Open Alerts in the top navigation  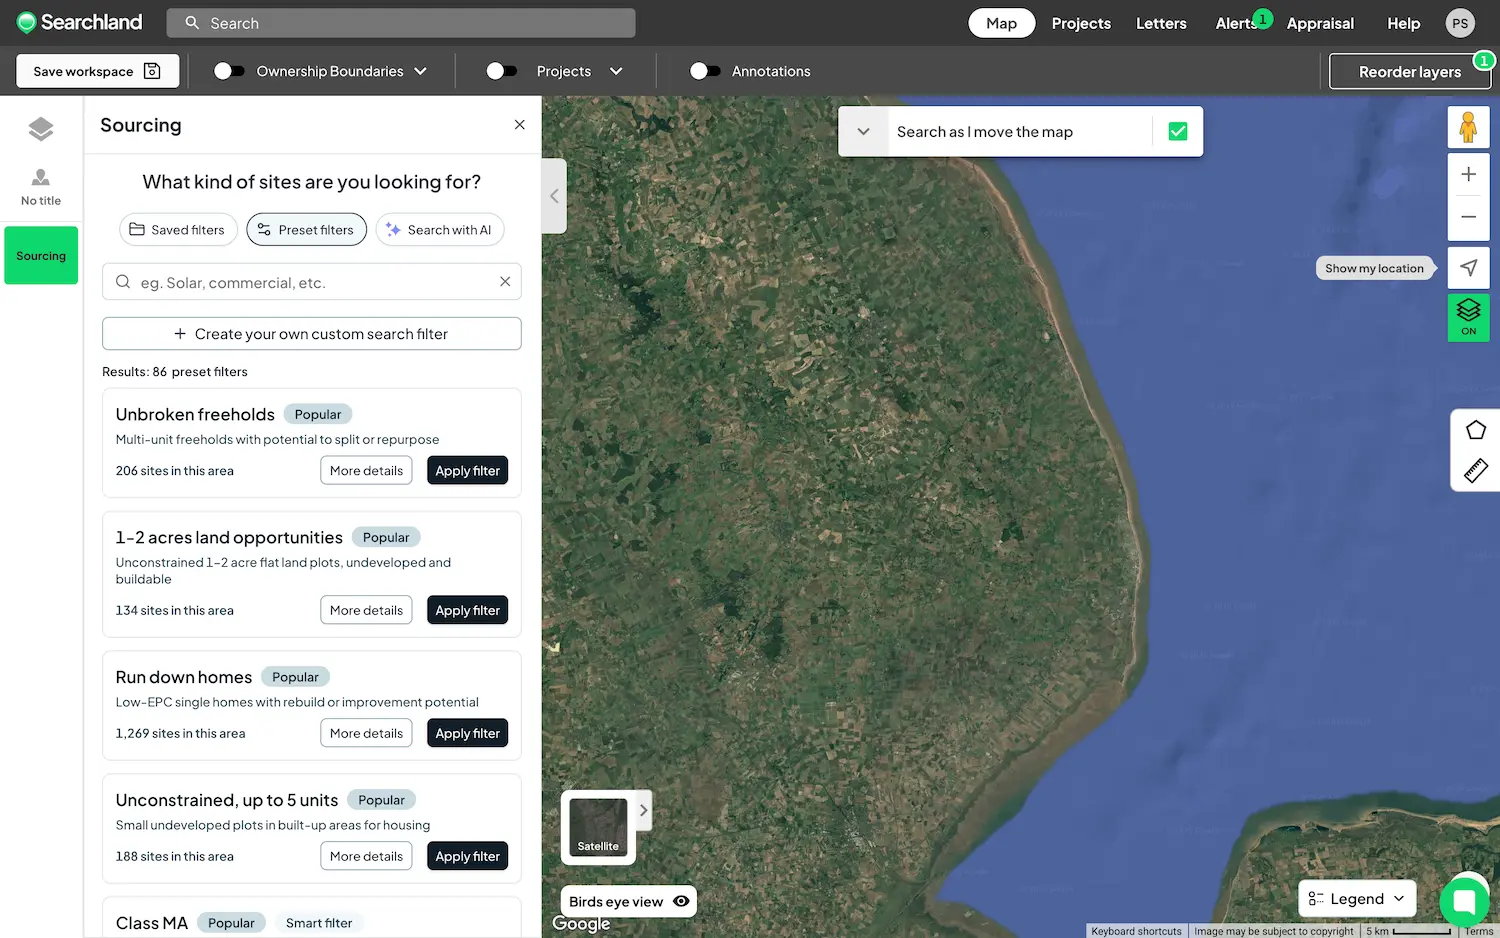[x=1237, y=23]
